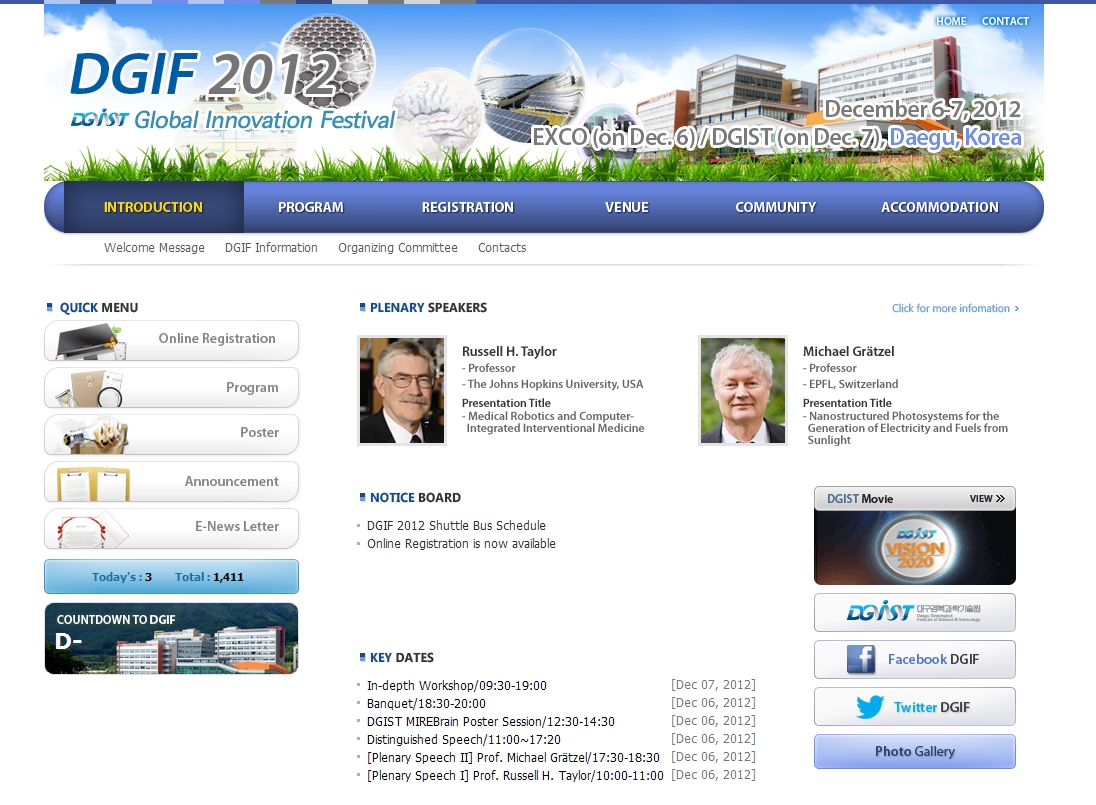Open the In-depth Workshop key date
The width and height of the screenshot is (1096, 805).
456,686
